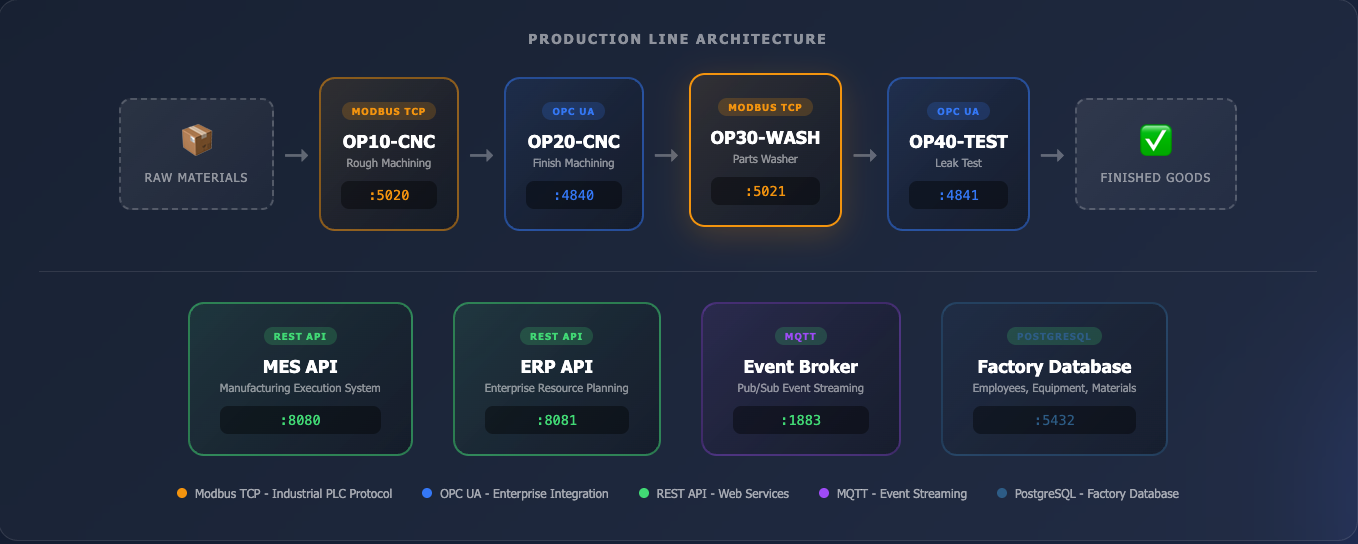The width and height of the screenshot is (1358, 544).
Task: Click the Factory Database port :5432
Action: coord(1054,420)
